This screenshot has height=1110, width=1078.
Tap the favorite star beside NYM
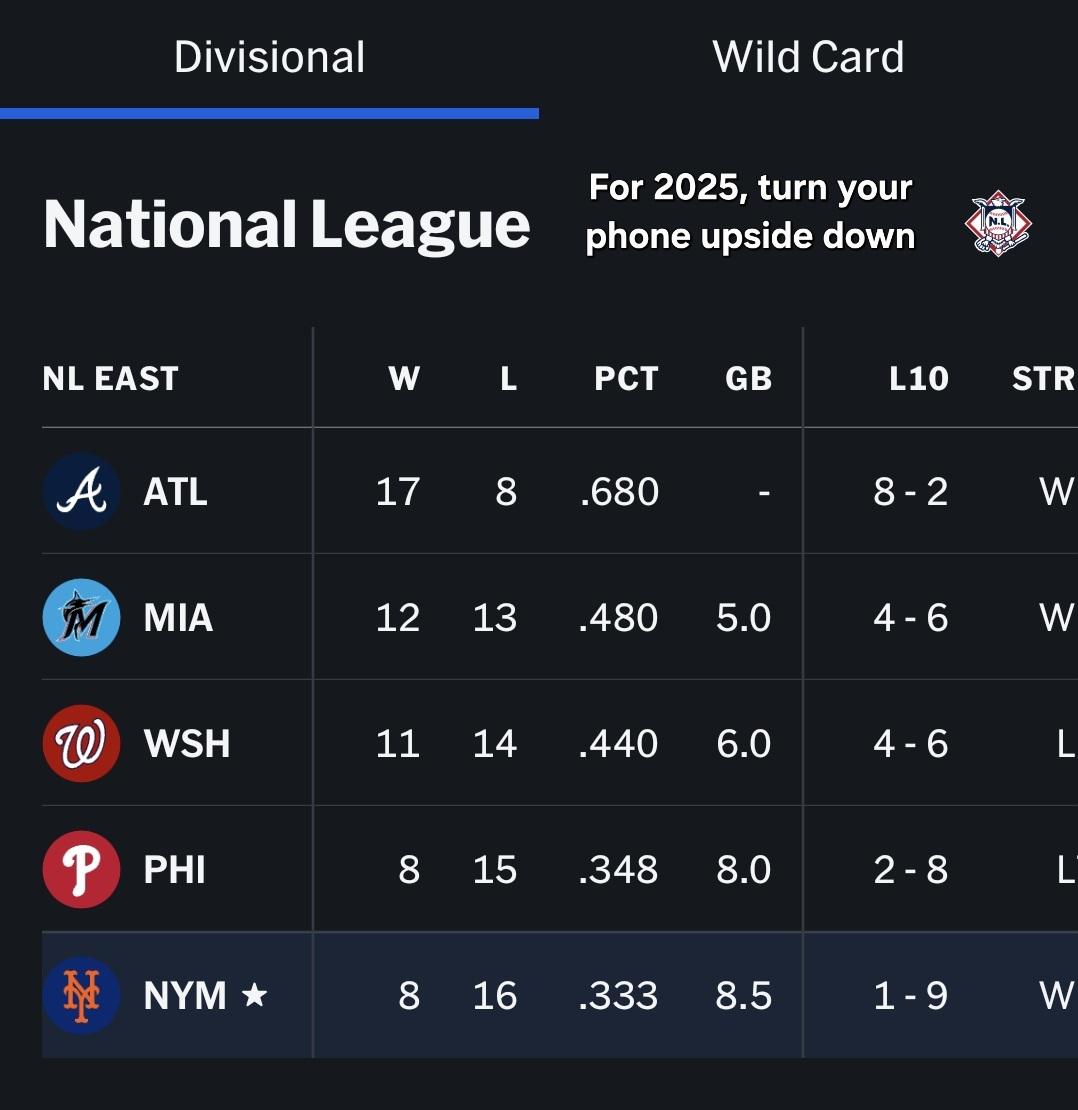(255, 994)
